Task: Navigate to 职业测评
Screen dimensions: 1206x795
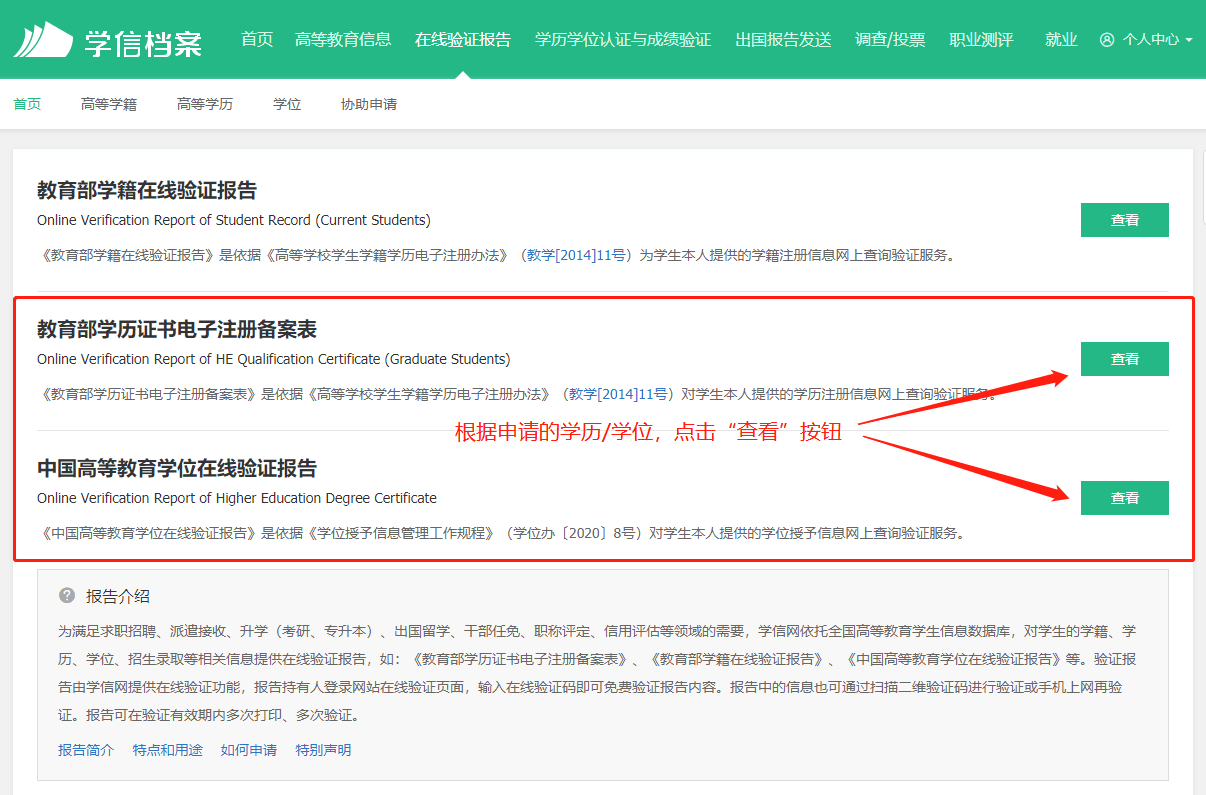Action: coord(981,39)
